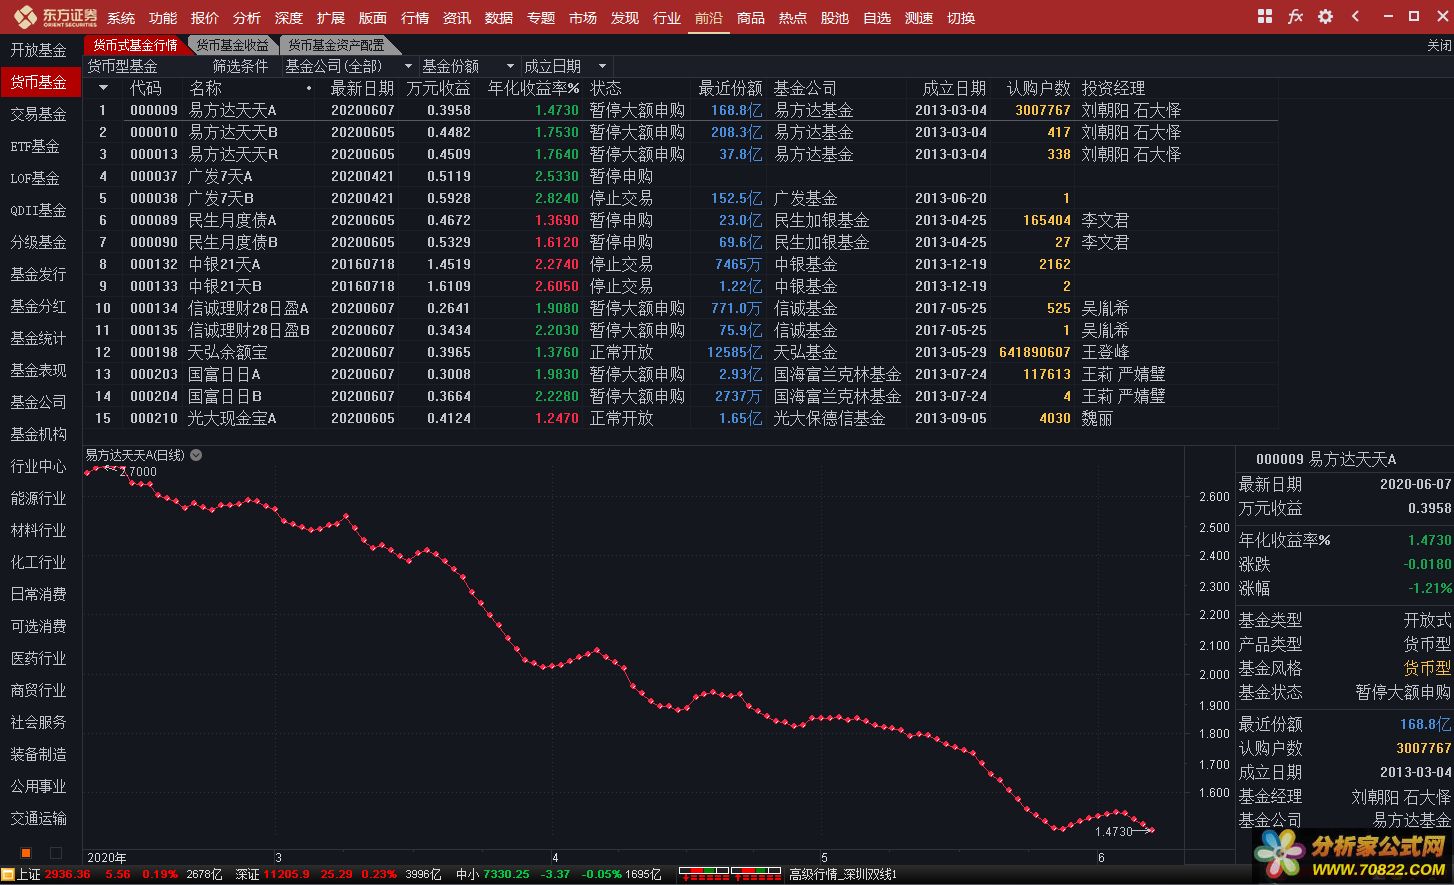Image resolution: width=1454 pixels, height=885 pixels.
Task: Select row 易方达天天B
Action: 680,132
